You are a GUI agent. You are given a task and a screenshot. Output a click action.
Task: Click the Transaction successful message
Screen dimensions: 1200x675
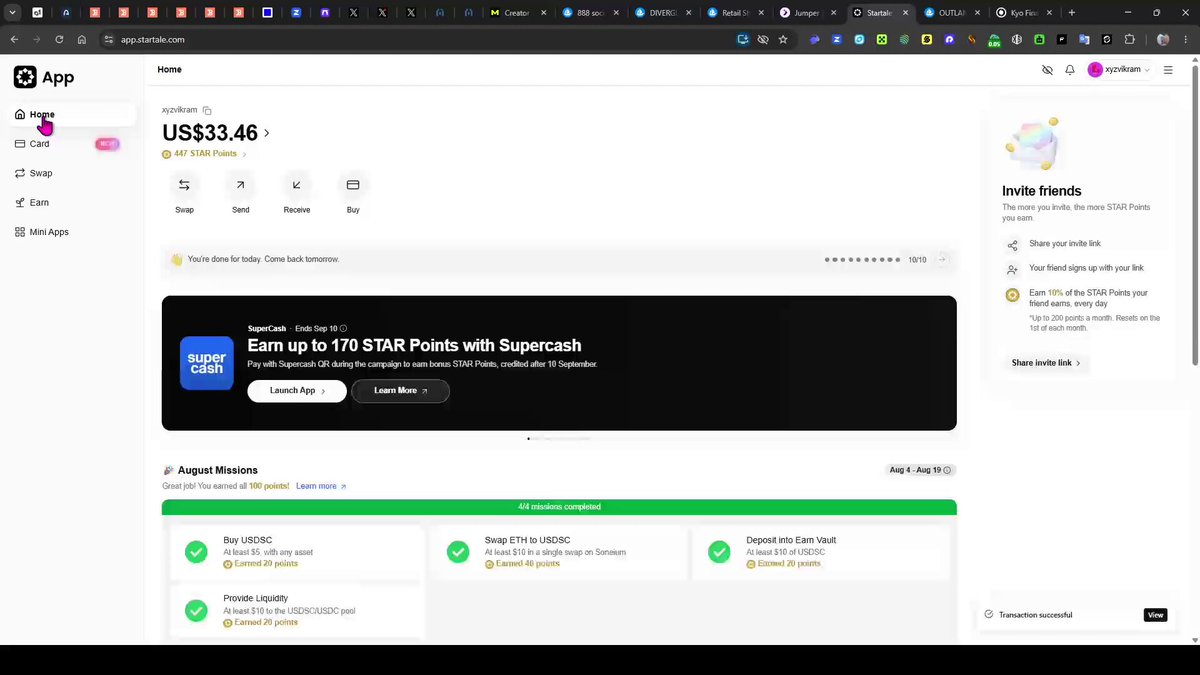1035,615
